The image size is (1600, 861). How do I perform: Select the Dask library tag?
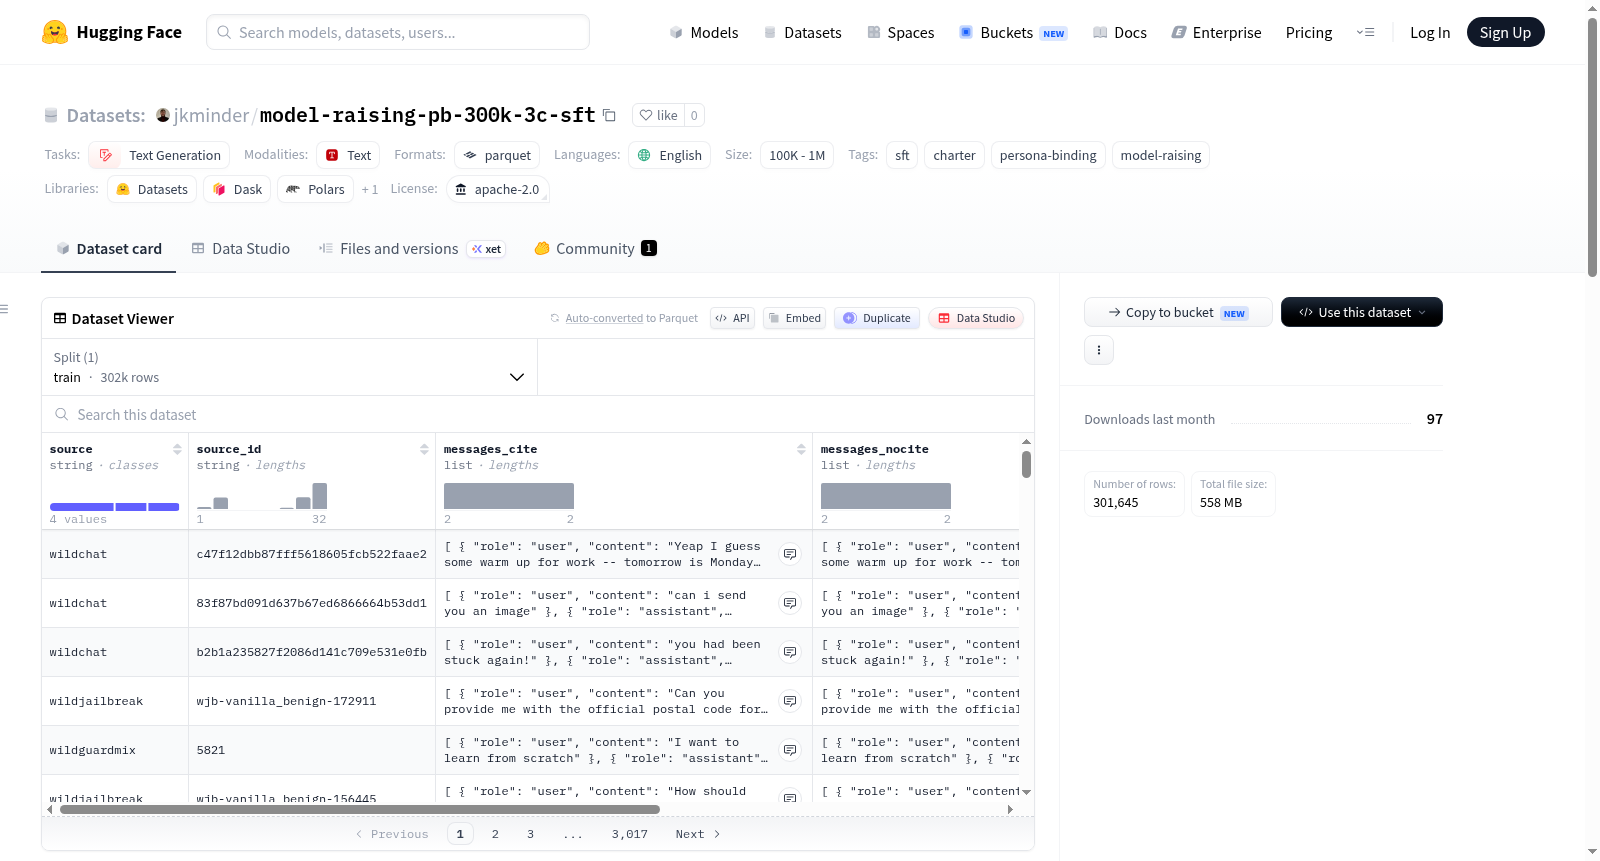[x=237, y=189]
